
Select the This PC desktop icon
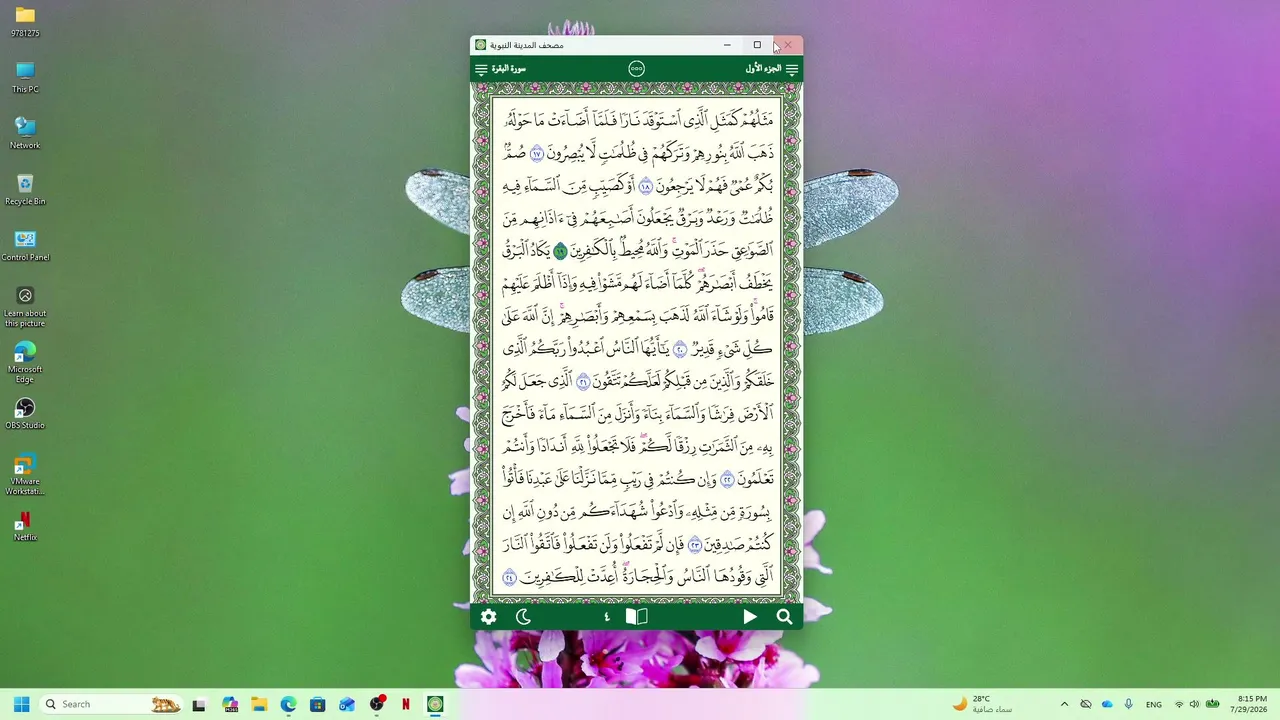coord(25,77)
